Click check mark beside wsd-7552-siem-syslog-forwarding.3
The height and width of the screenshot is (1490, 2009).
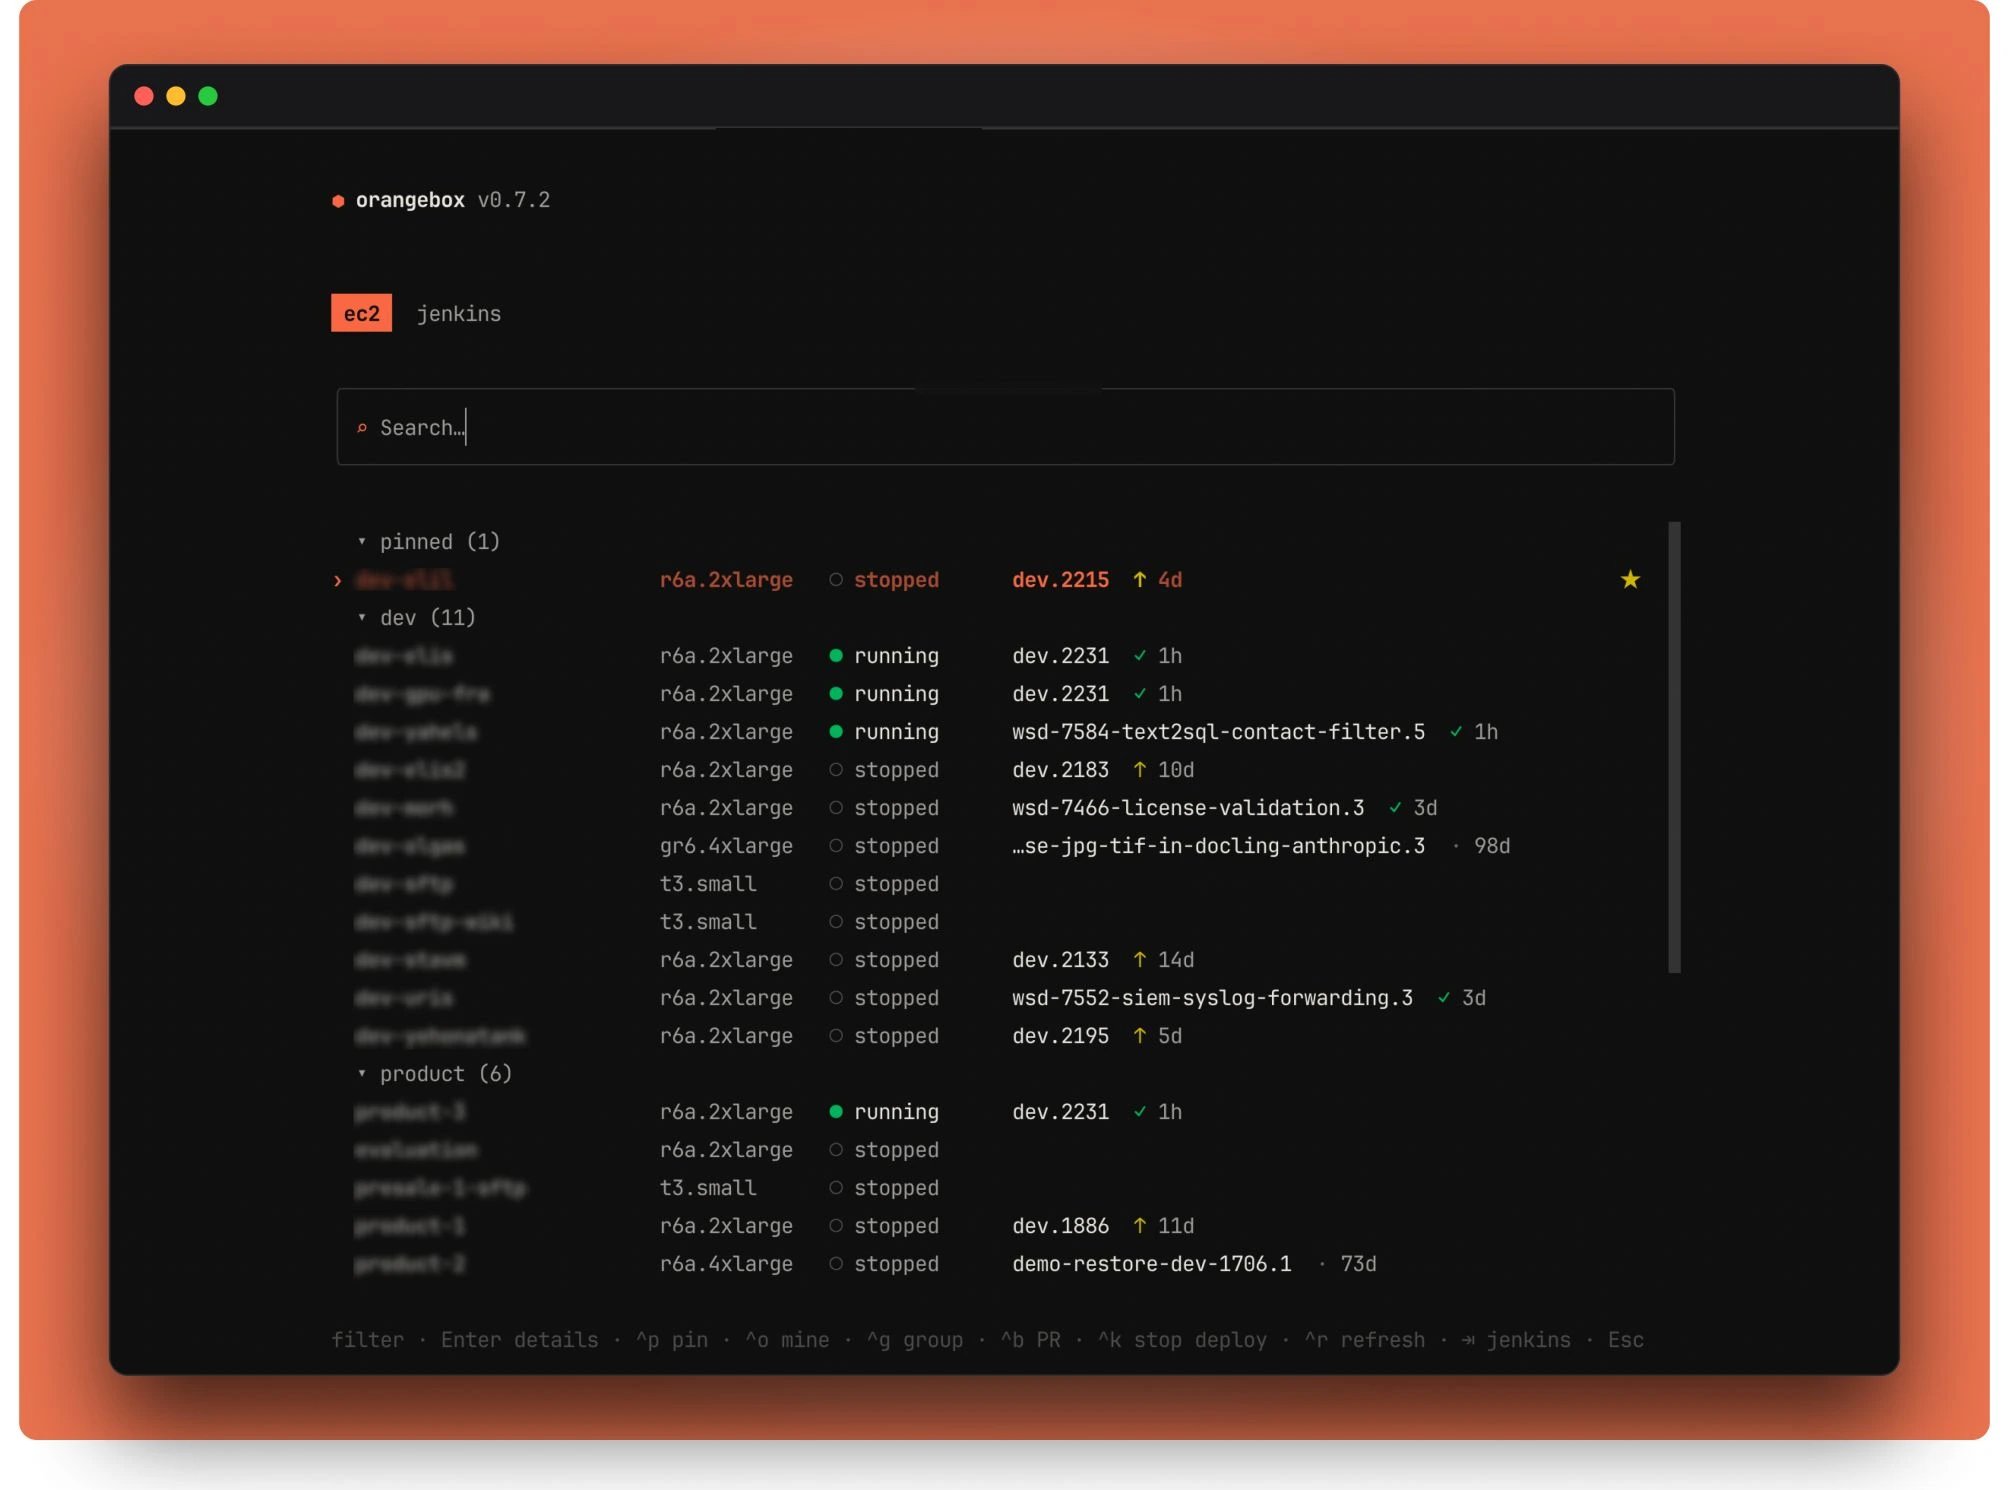pyautogui.click(x=1444, y=998)
